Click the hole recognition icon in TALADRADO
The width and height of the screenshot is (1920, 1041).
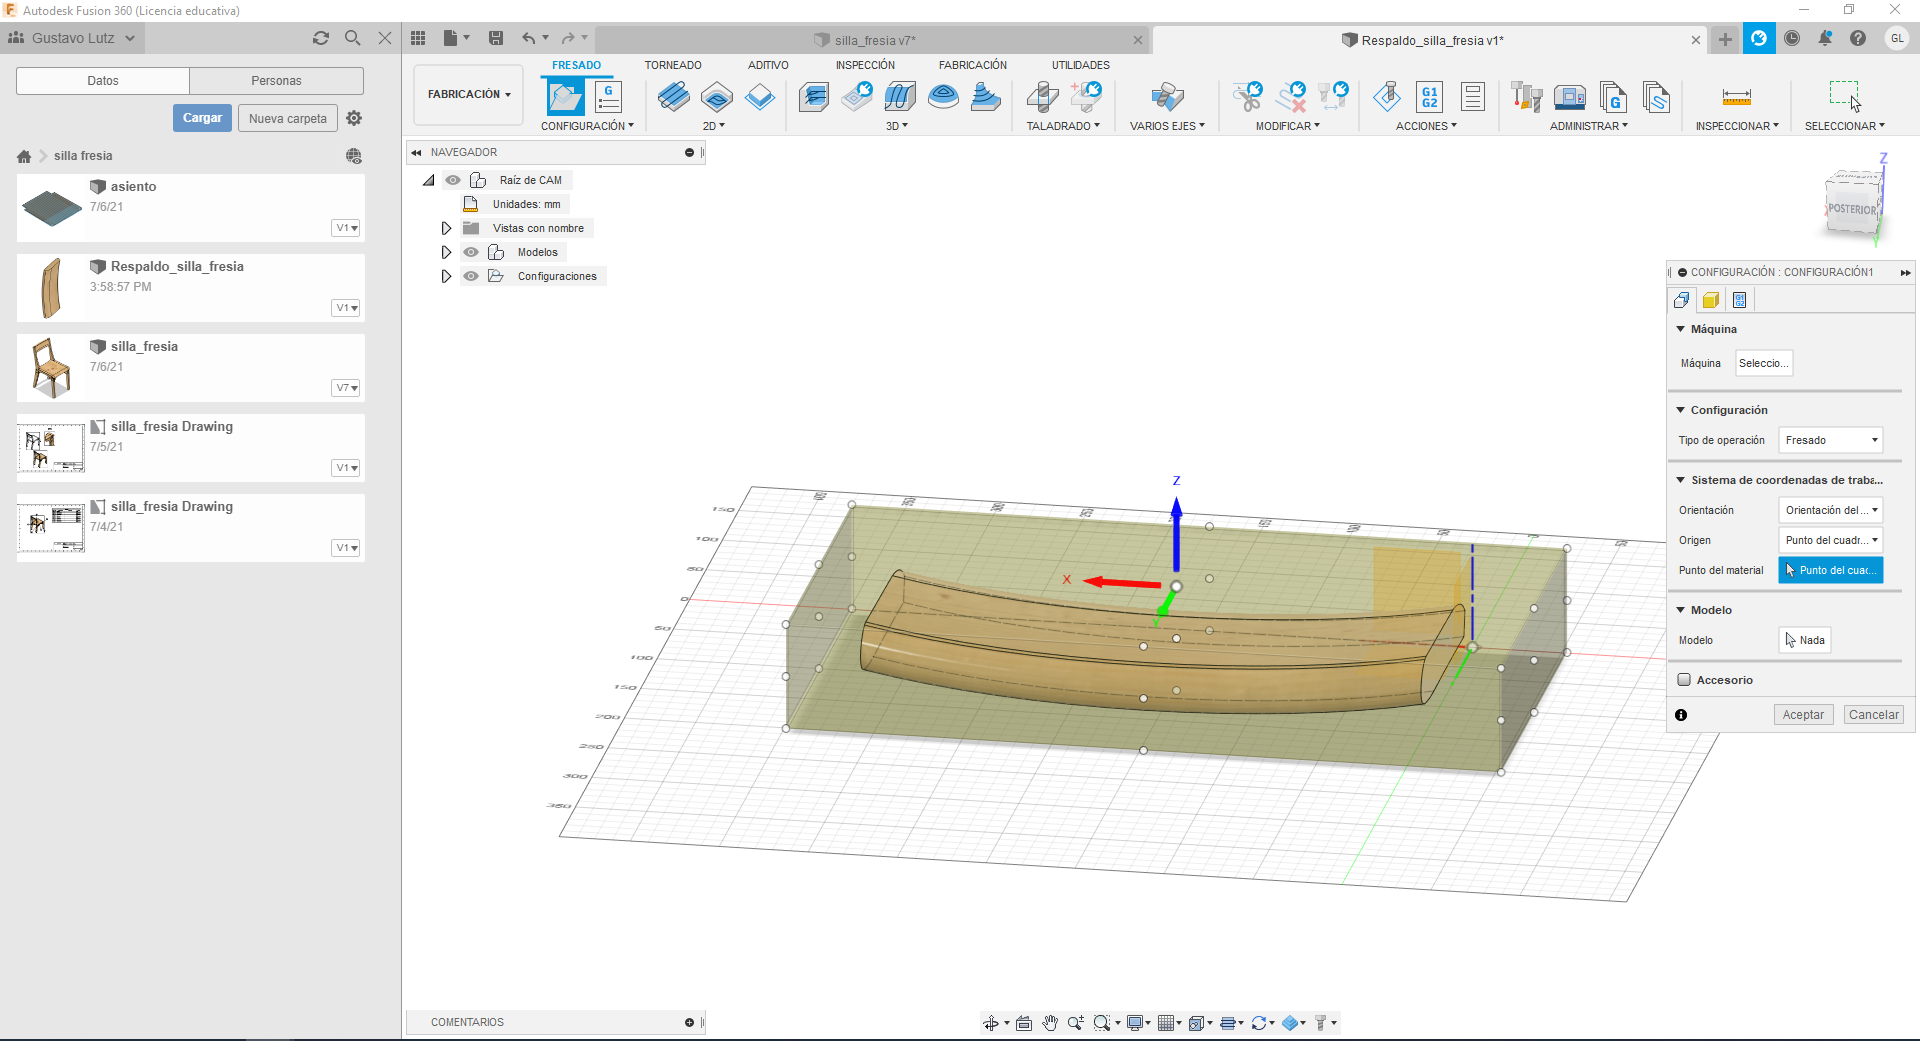[1085, 97]
